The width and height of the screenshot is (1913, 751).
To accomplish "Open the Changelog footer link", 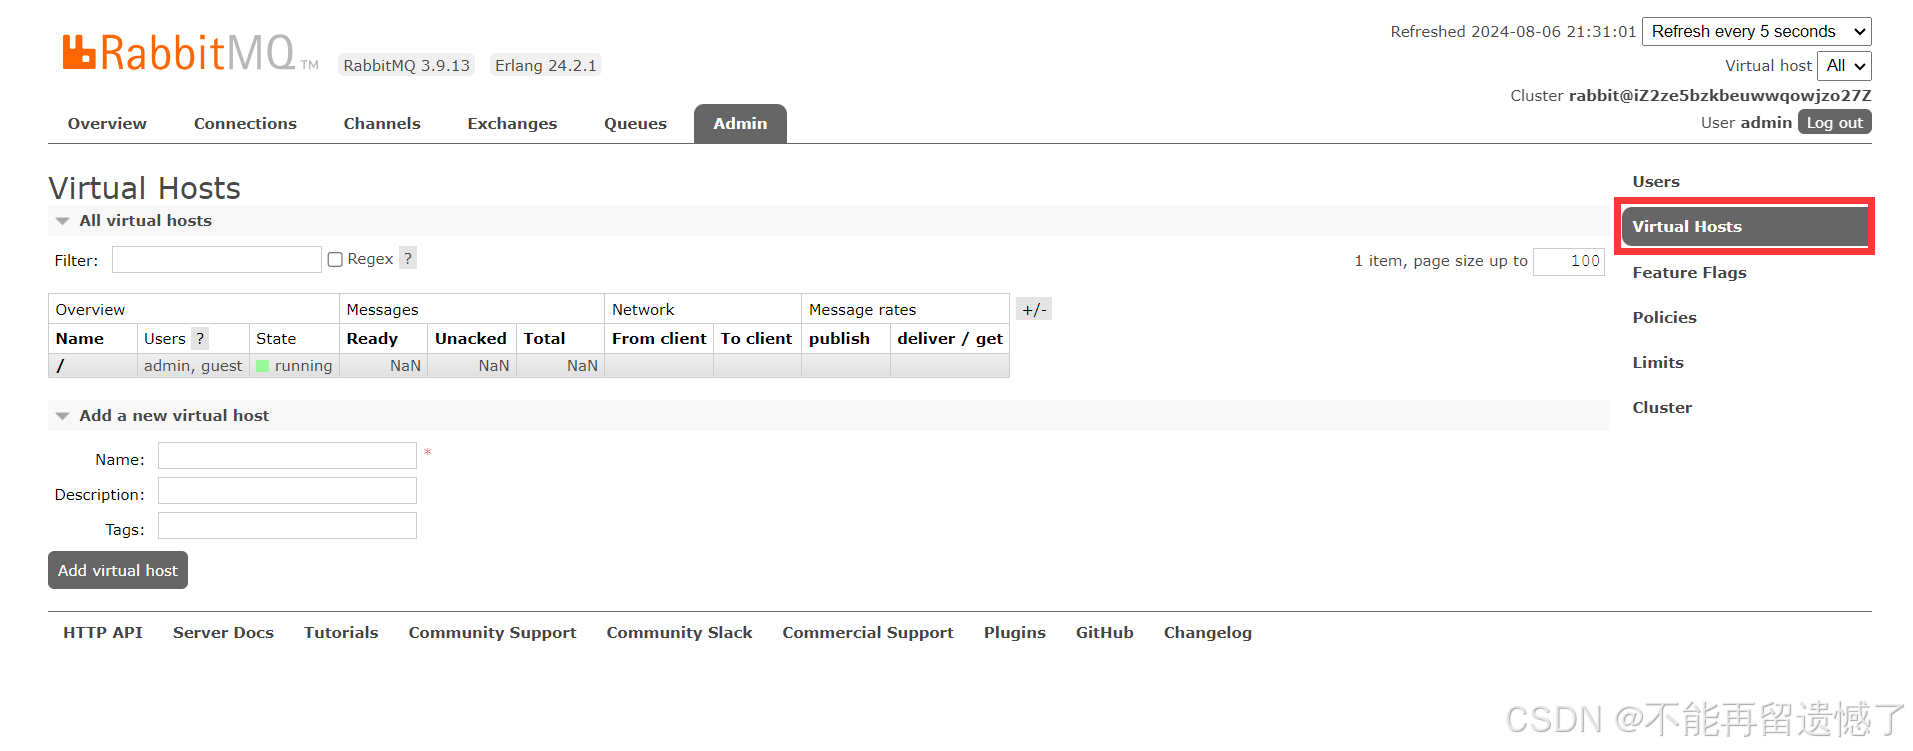I will pyautogui.click(x=1207, y=632).
